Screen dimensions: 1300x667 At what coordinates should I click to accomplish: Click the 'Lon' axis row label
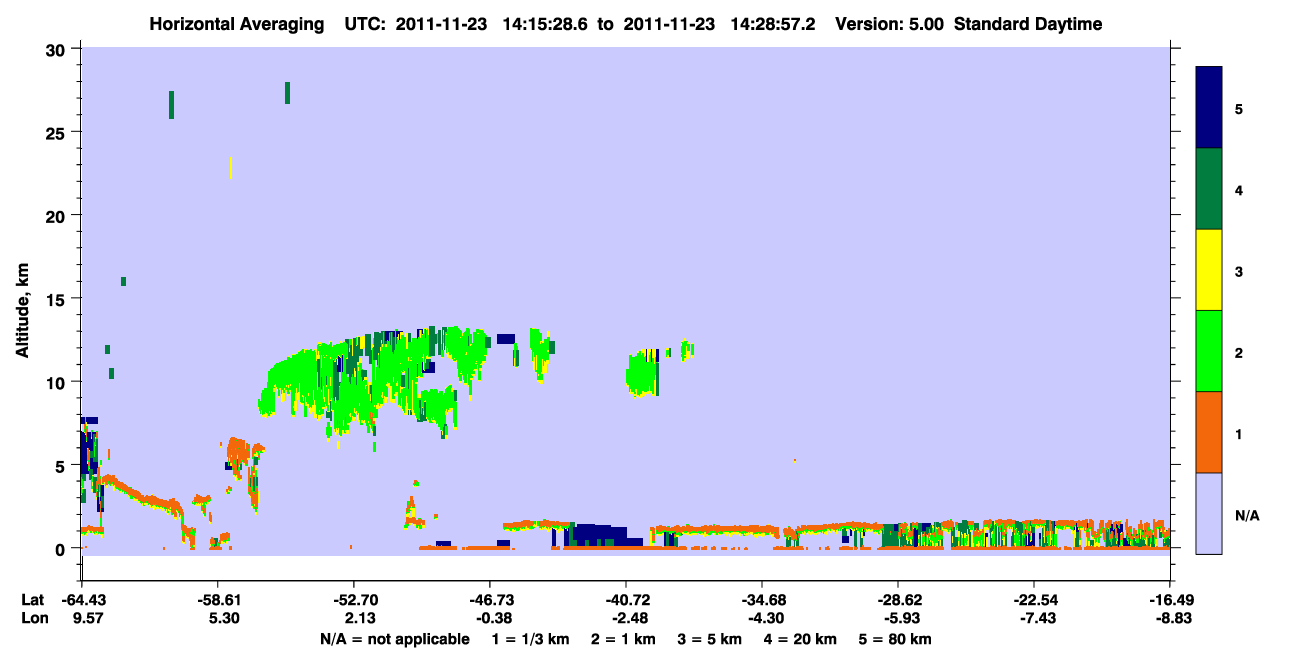coord(33,618)
